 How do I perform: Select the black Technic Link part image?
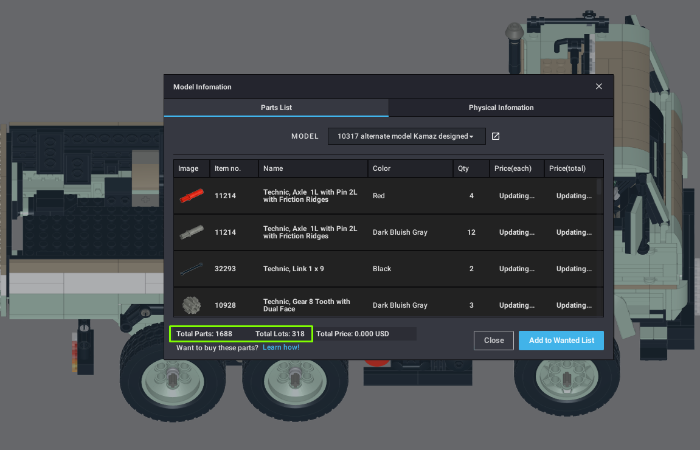pyautogui.click(x=190, y=268)
